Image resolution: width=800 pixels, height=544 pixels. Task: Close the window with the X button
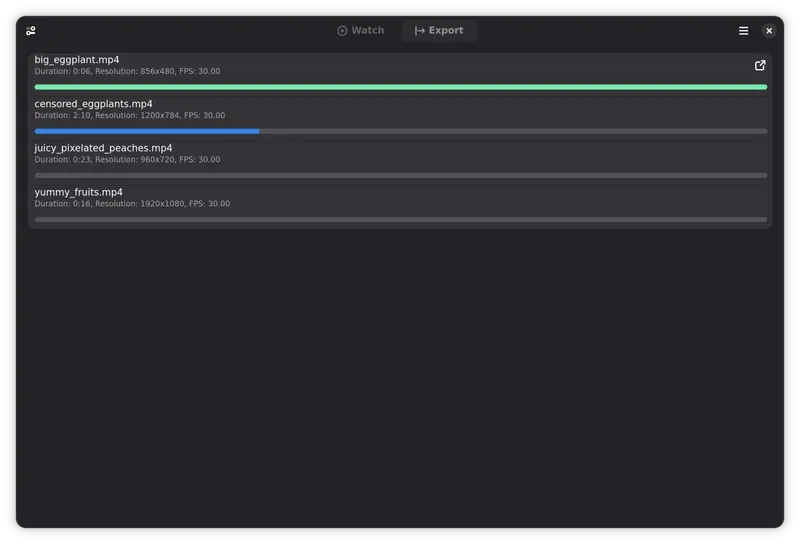[769, 31]
